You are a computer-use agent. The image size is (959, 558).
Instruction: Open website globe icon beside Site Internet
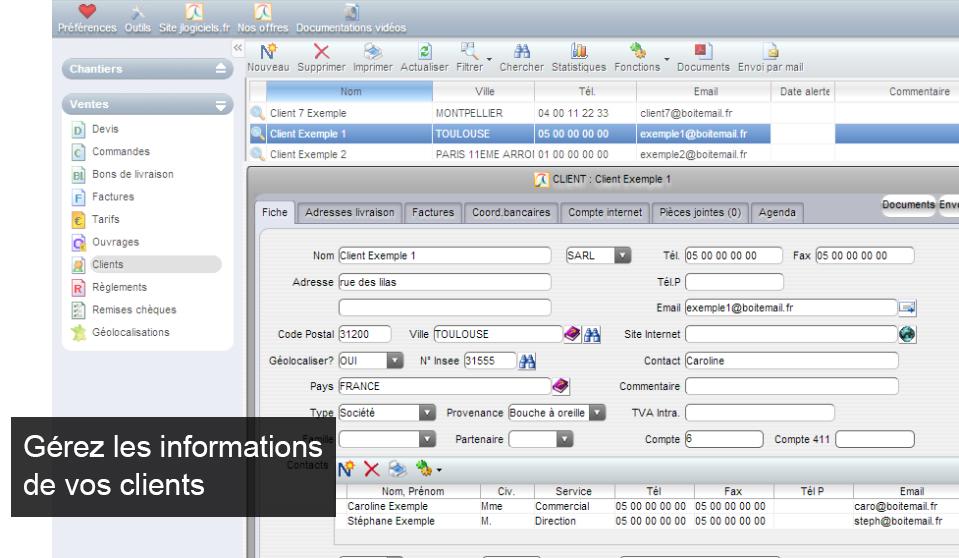click(x=907, y=334)
